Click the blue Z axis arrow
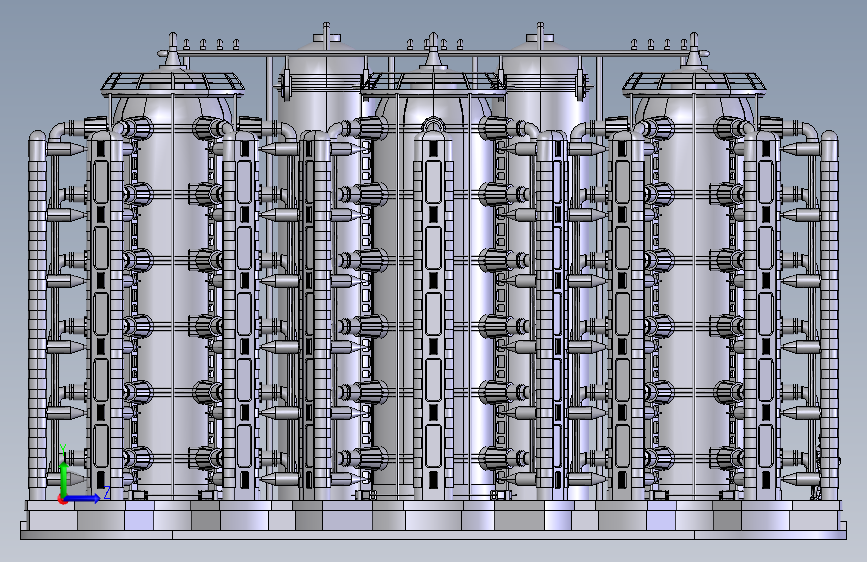This screenshot has height=562, width=867. (x=83, y=498)
